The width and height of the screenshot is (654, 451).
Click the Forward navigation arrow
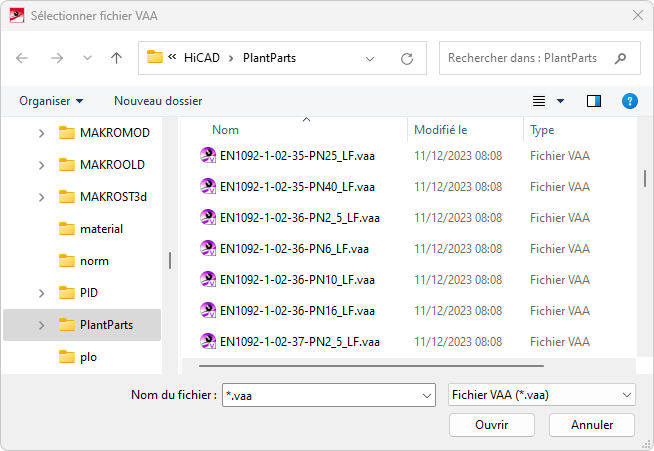[57, 58]
